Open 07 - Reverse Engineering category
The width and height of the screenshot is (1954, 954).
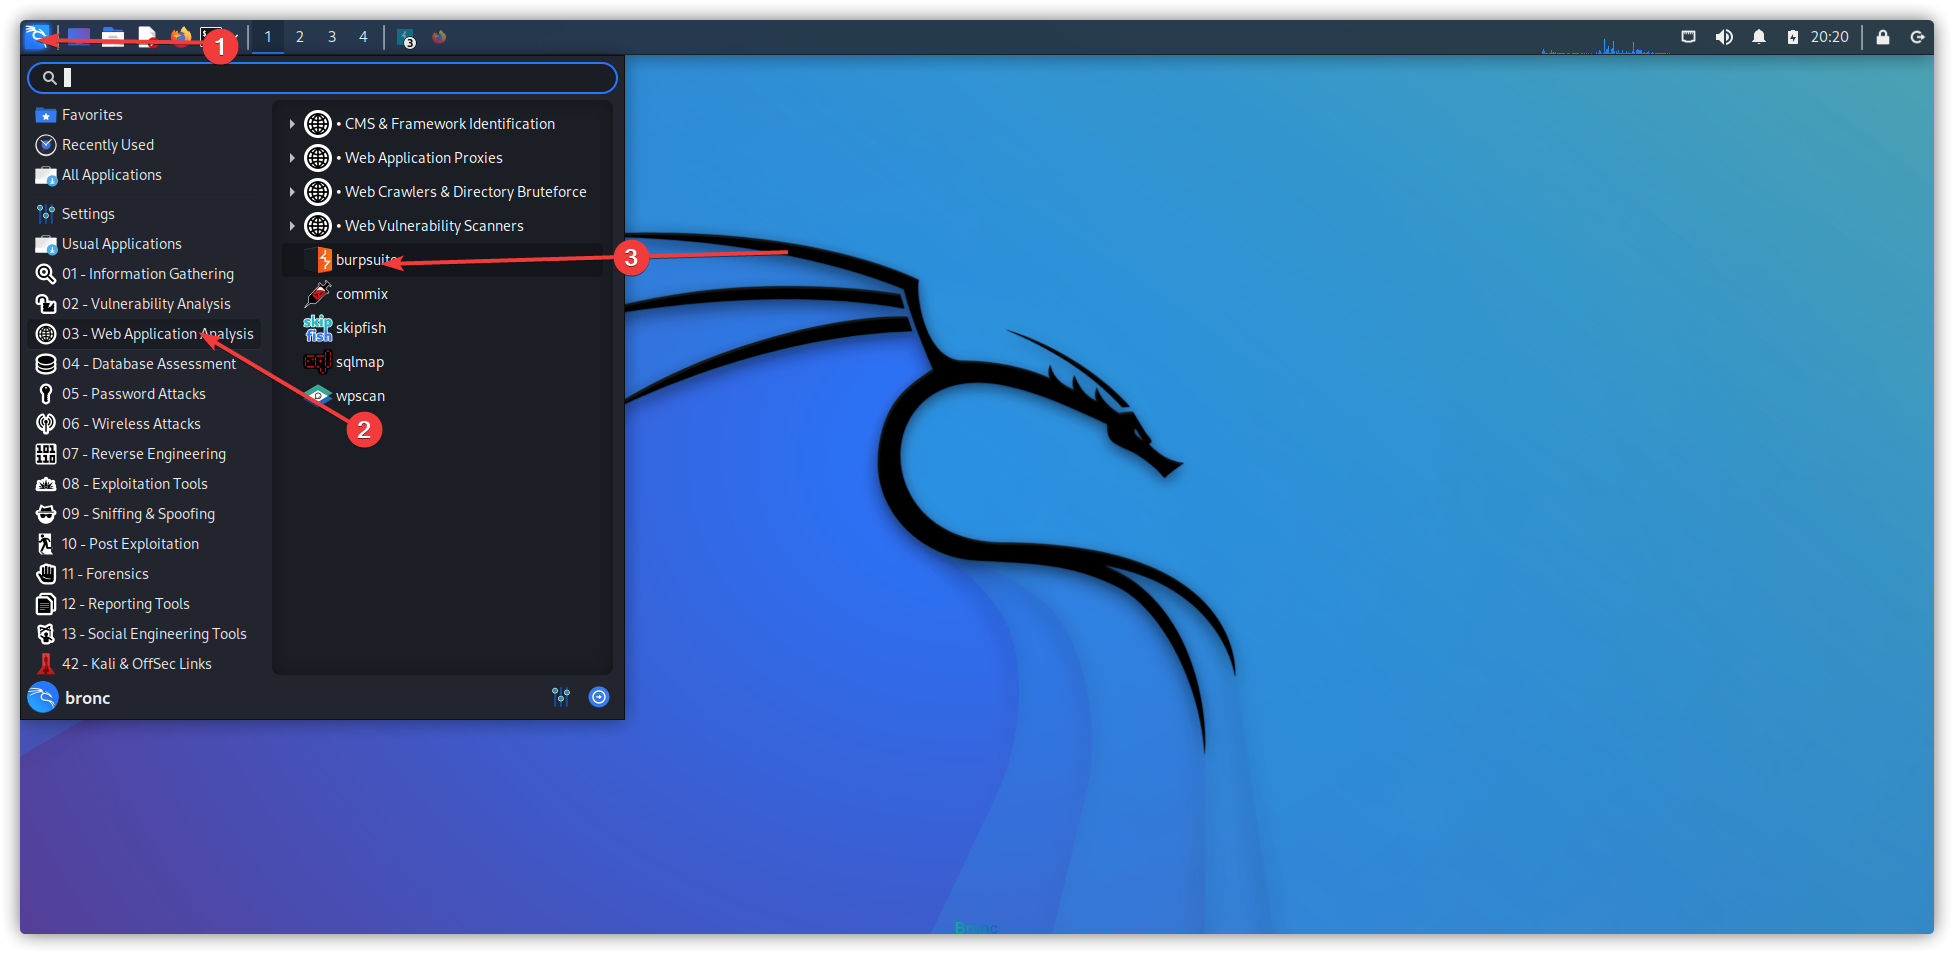click(145, 454)
